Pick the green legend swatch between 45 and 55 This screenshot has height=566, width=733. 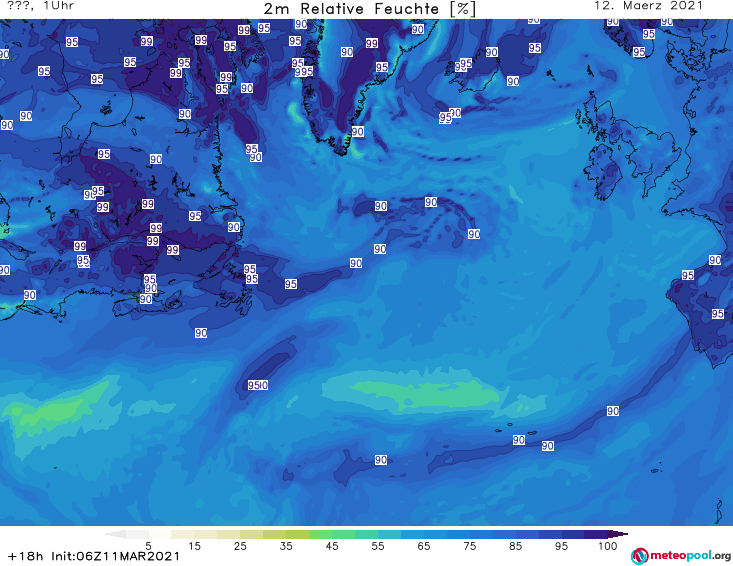tap(355, 534)
